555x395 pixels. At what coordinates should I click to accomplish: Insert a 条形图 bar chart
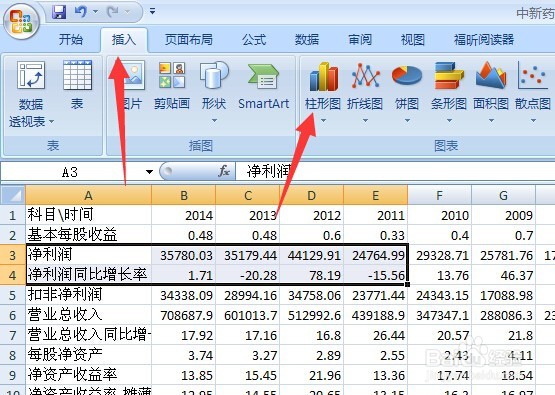coord(449,85)
